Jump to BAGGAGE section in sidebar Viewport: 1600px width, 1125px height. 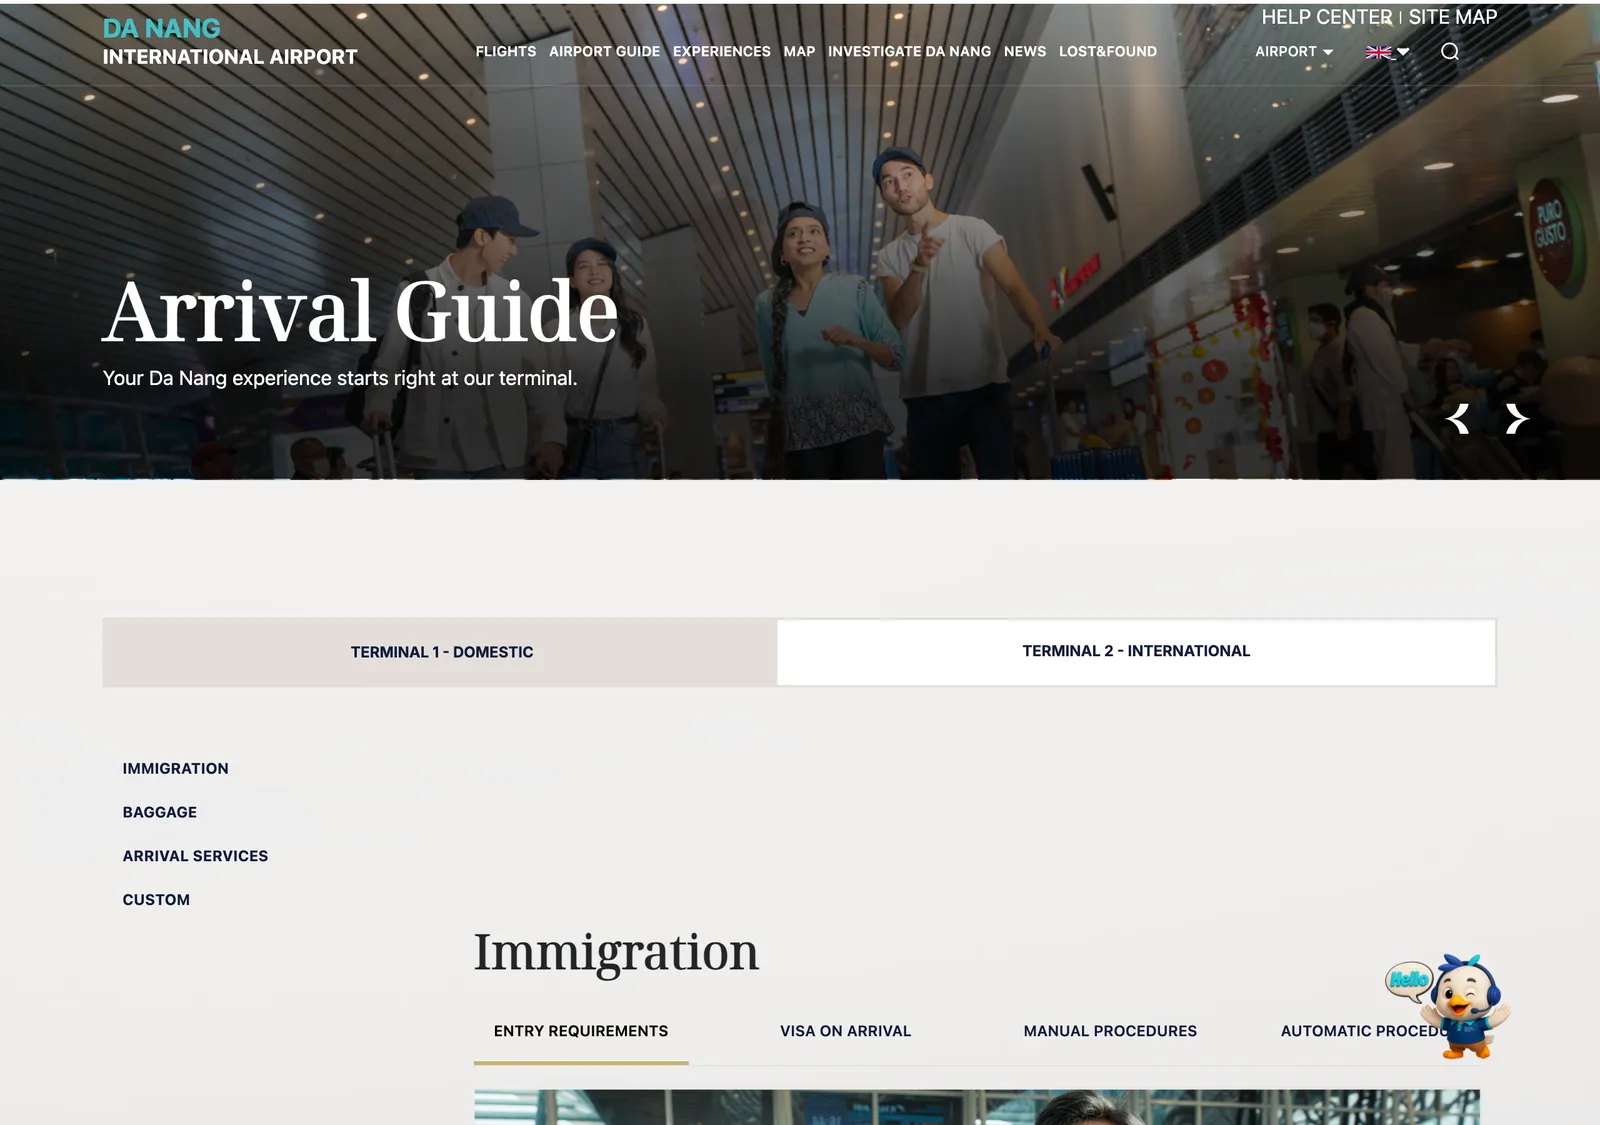tap(160, 812)
